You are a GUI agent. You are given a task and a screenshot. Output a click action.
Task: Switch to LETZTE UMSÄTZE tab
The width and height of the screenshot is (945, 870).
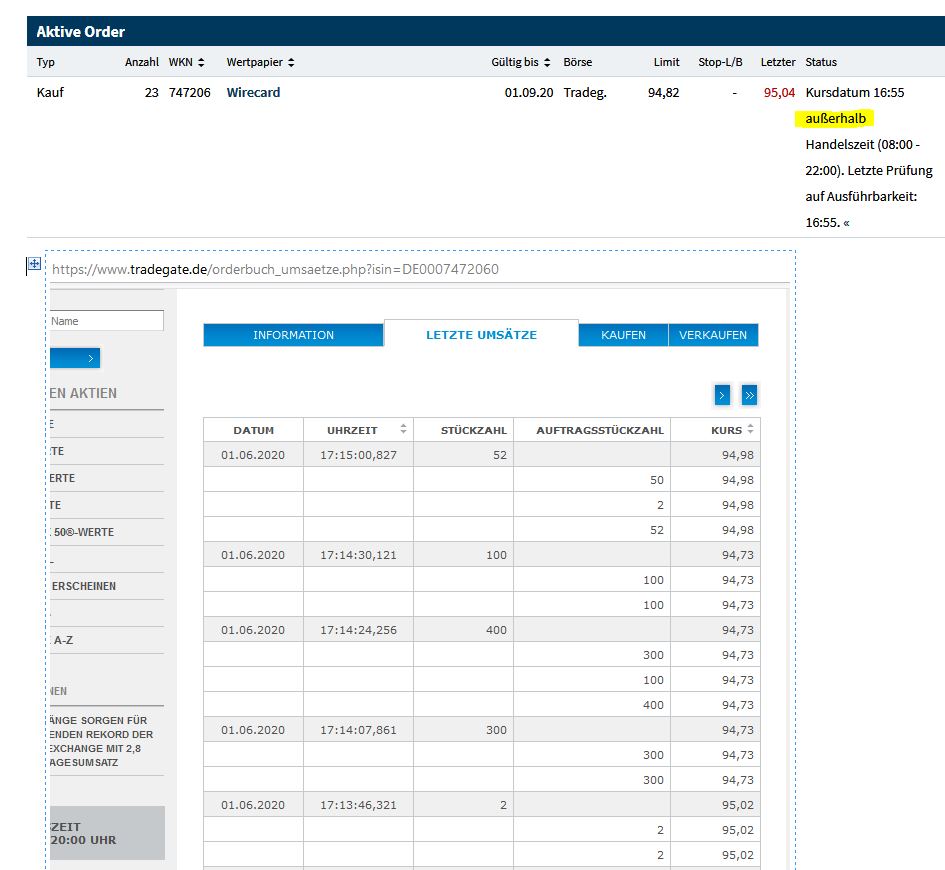tap(481, 334)
